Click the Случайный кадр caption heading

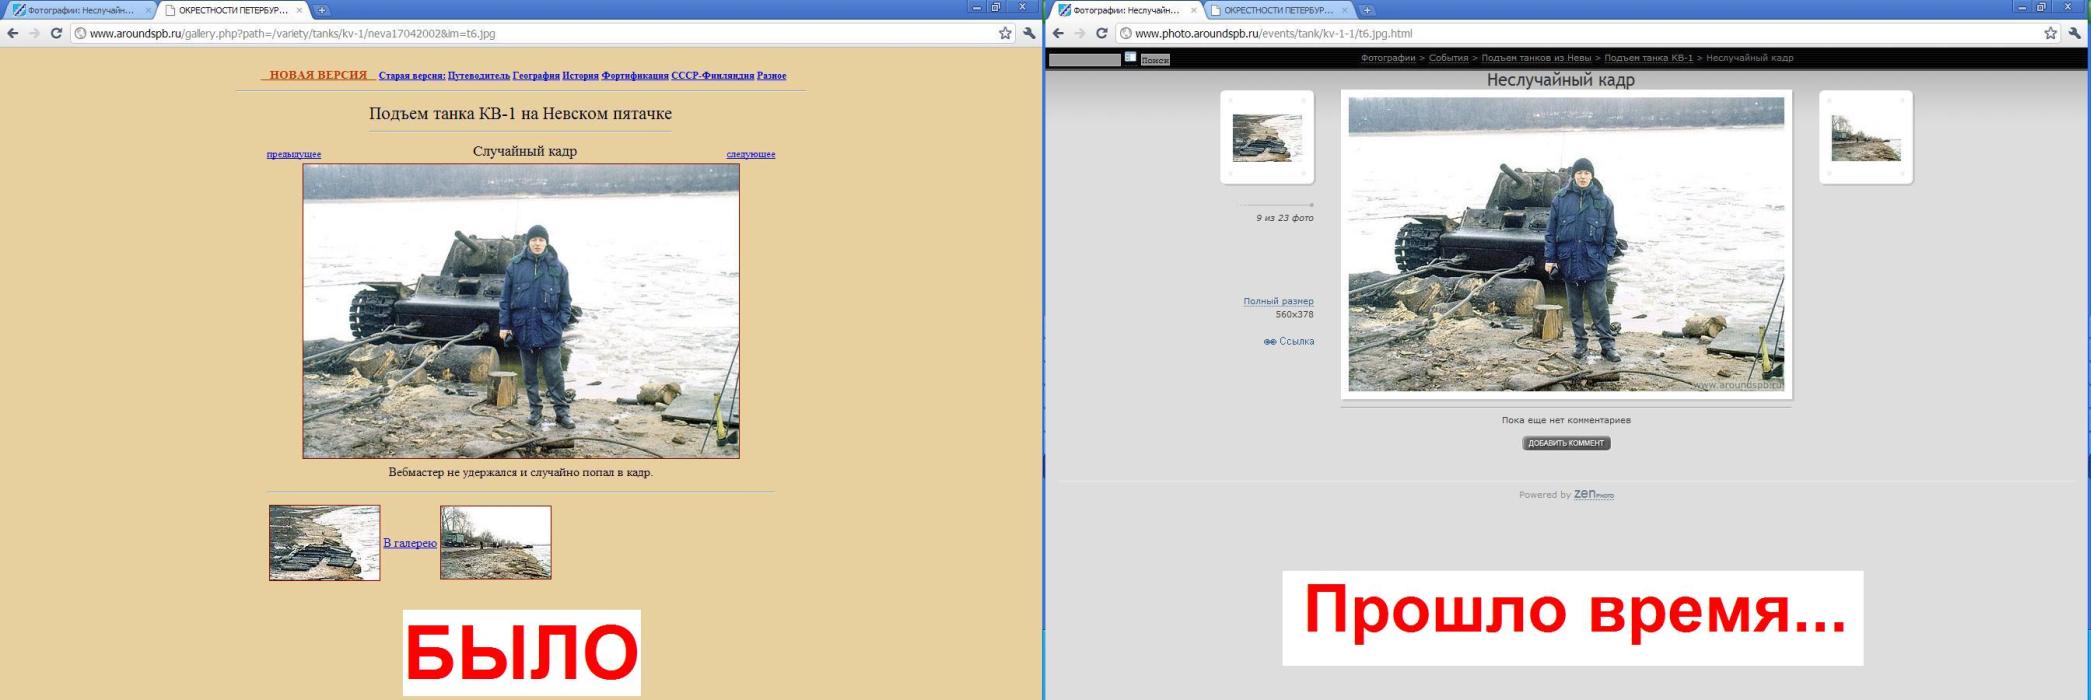(525, 151)
